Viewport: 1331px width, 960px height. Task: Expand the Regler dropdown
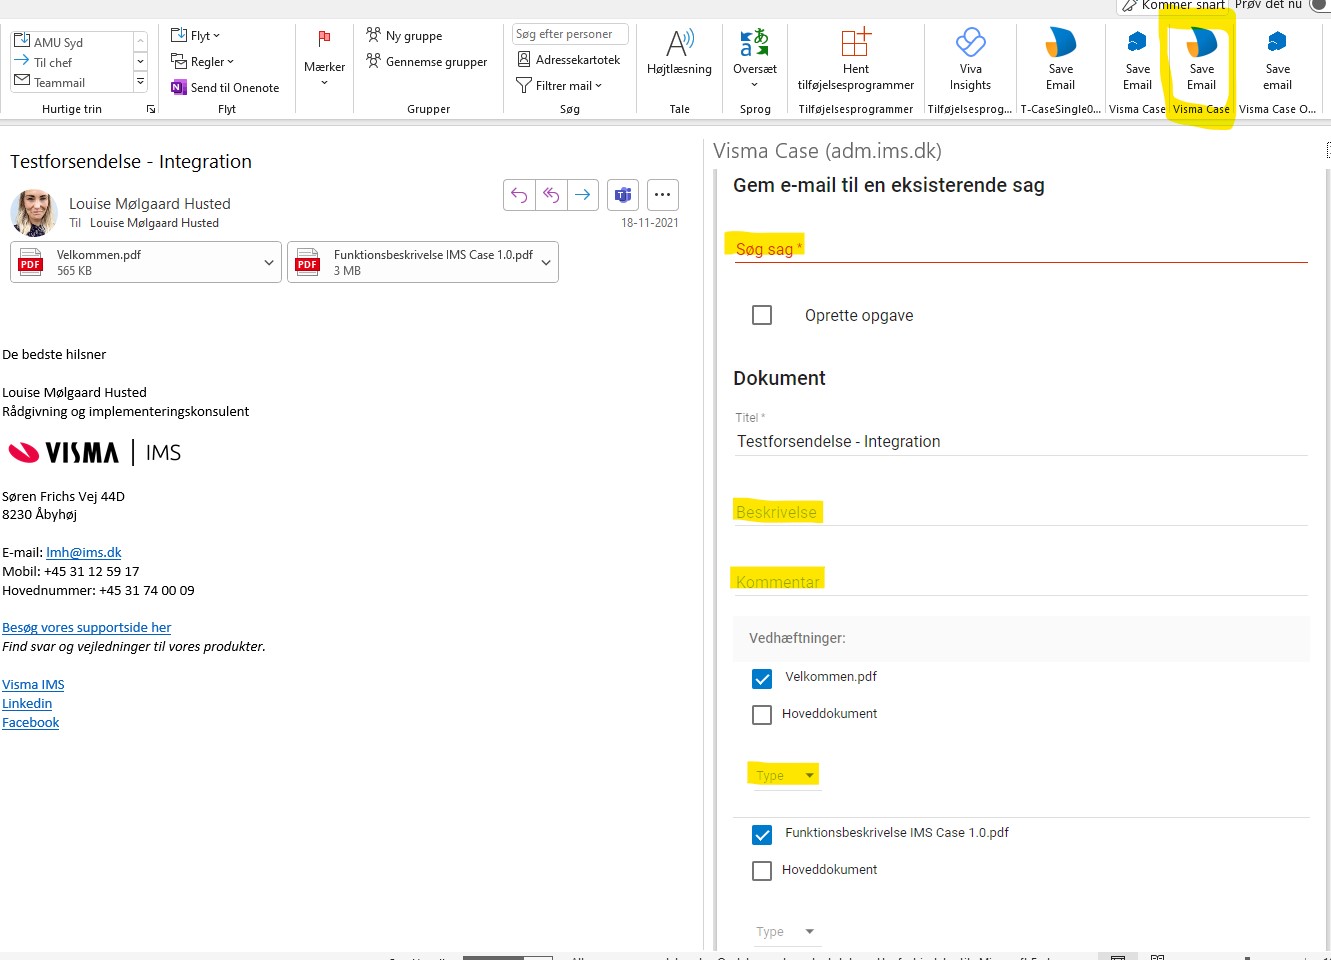[203, 62]
